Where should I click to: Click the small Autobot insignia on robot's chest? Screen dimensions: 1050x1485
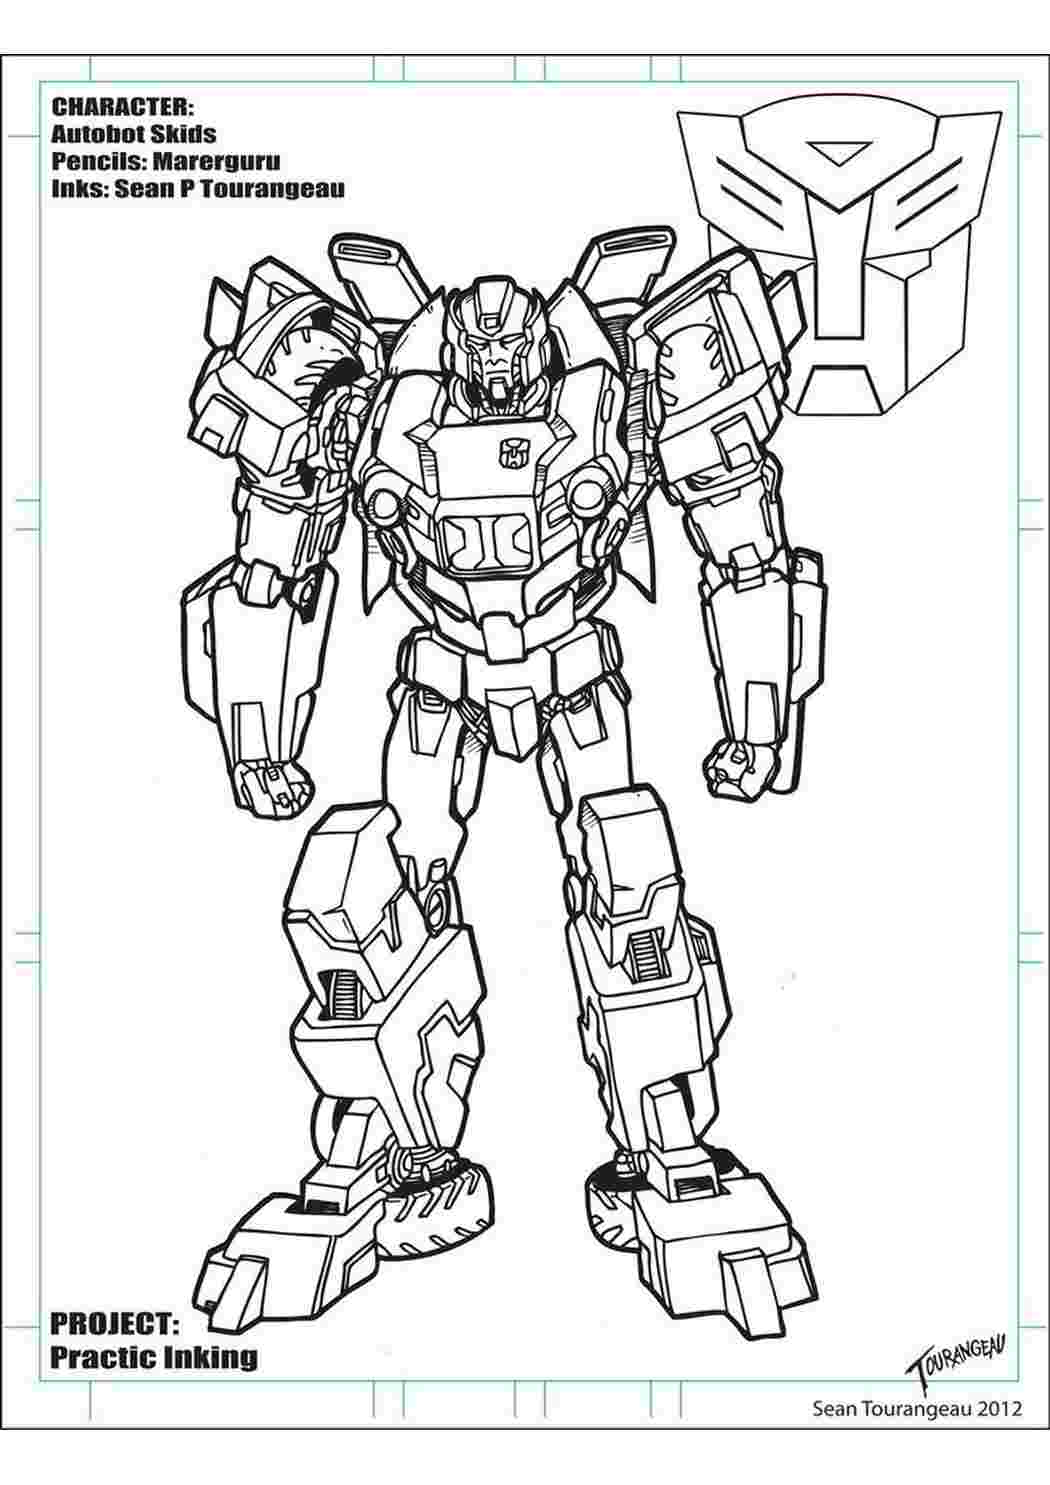[x=513, y=453]
